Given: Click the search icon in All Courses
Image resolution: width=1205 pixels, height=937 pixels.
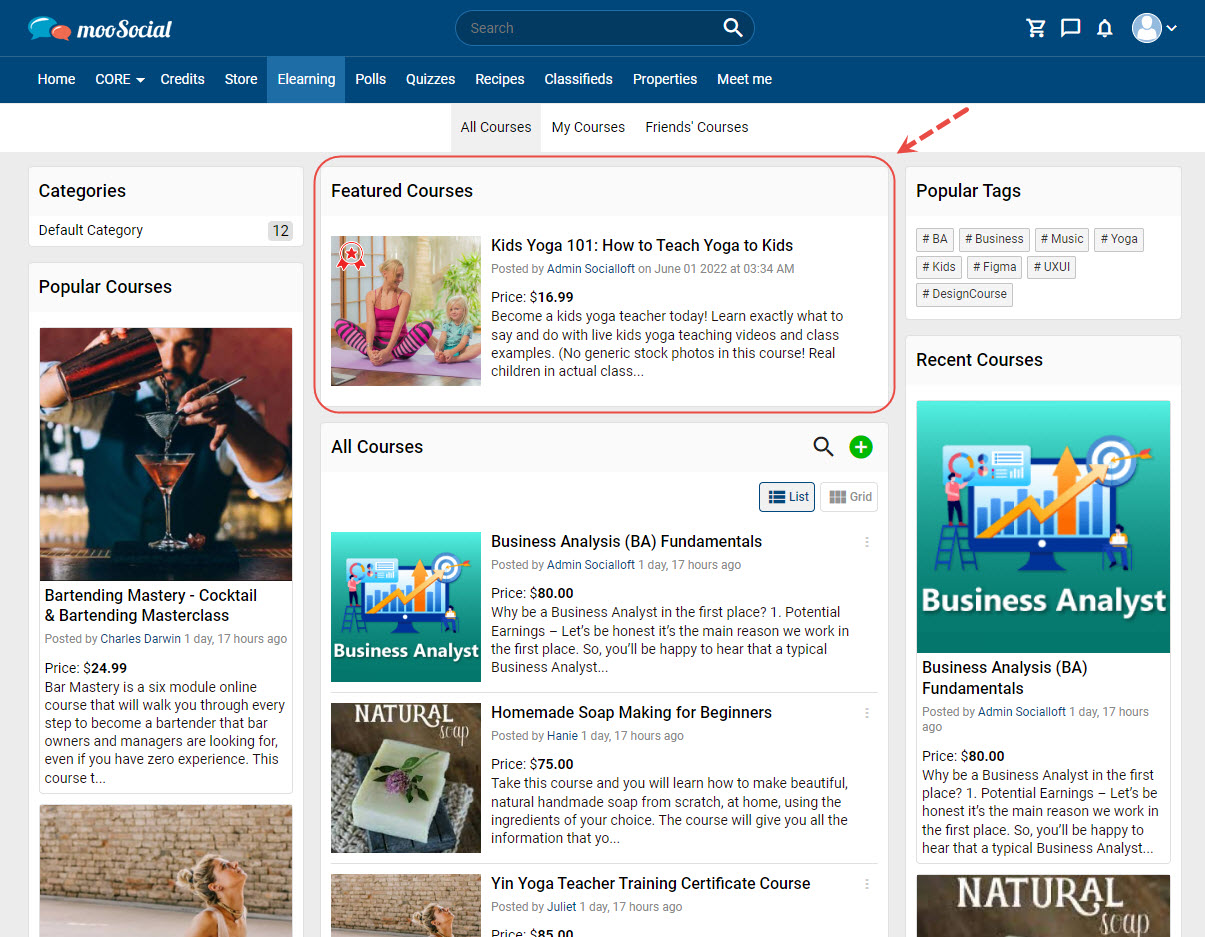Looking at the screenshot, I should (x=823, y=447).
